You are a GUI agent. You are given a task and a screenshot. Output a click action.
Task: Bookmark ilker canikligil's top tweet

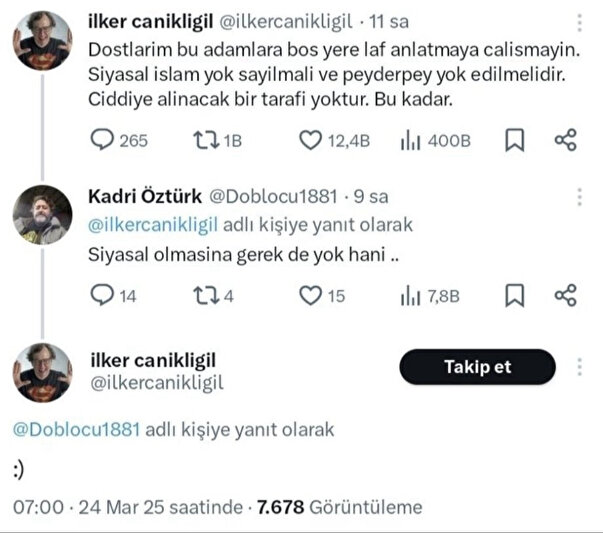point(514,141)
